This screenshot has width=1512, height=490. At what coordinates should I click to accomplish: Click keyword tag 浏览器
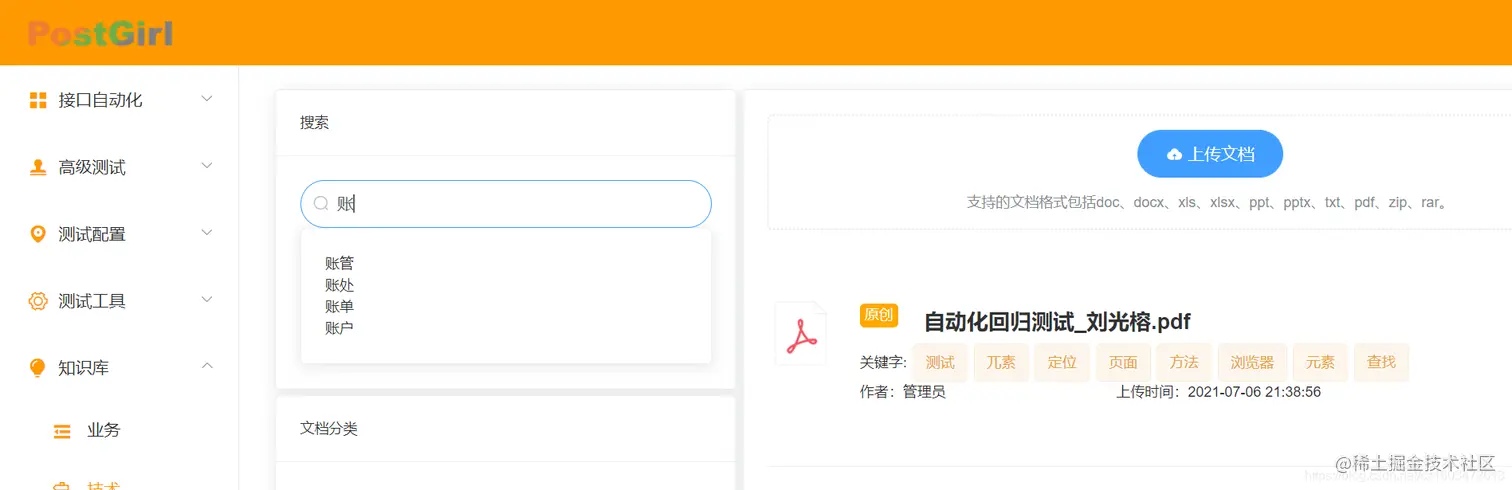1252,363
